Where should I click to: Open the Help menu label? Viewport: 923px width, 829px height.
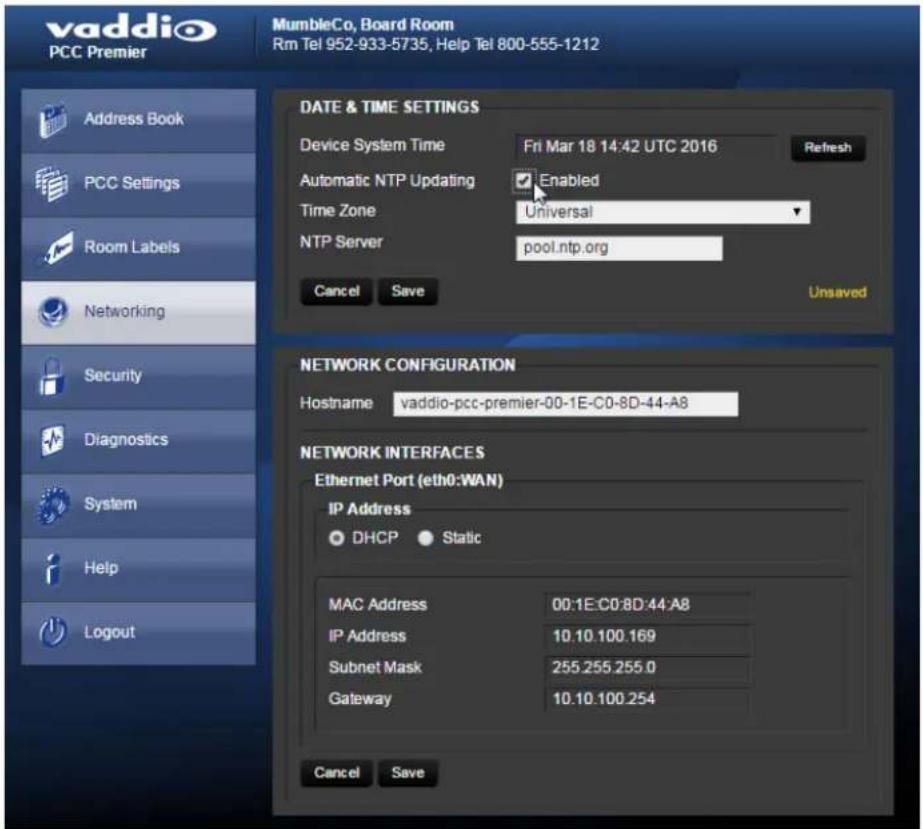(101, 568)
